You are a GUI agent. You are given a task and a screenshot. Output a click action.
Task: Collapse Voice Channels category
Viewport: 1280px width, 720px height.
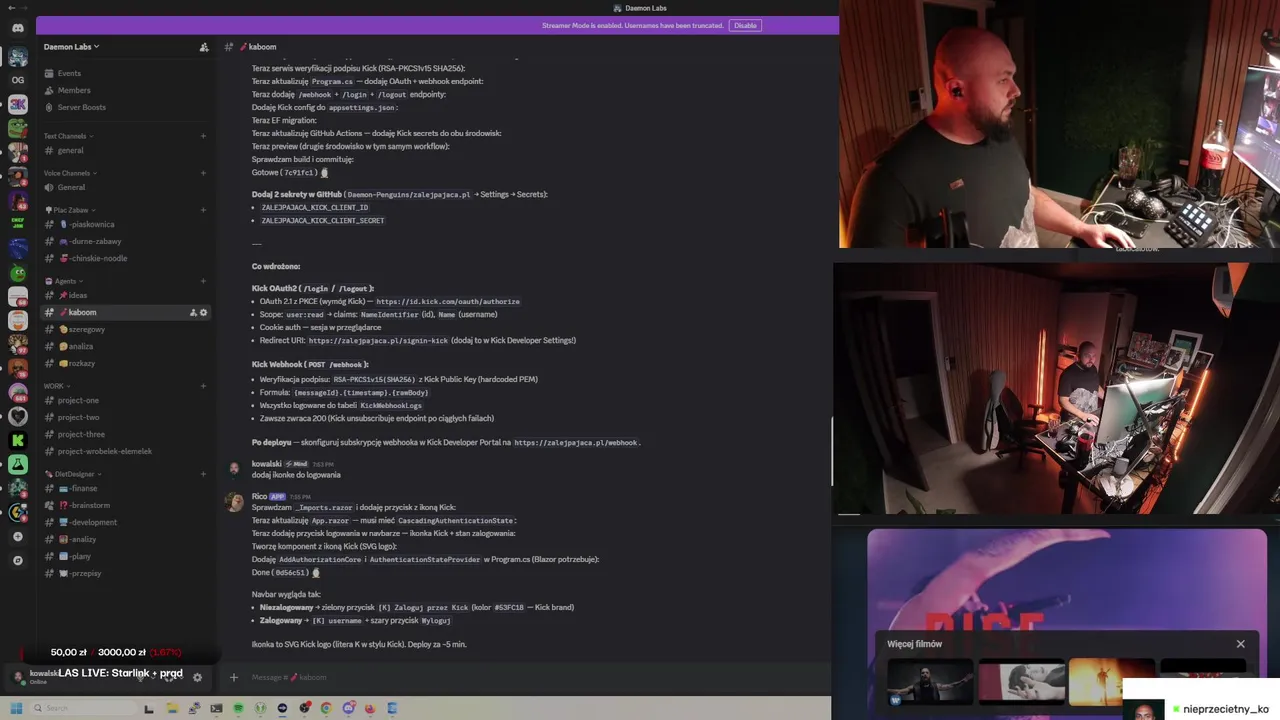[x=70, y=173]
